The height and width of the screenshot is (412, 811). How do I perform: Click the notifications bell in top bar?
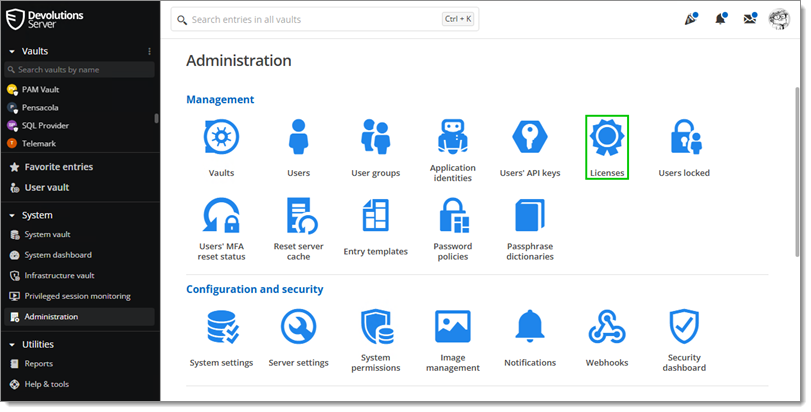(x=720, y=19)
